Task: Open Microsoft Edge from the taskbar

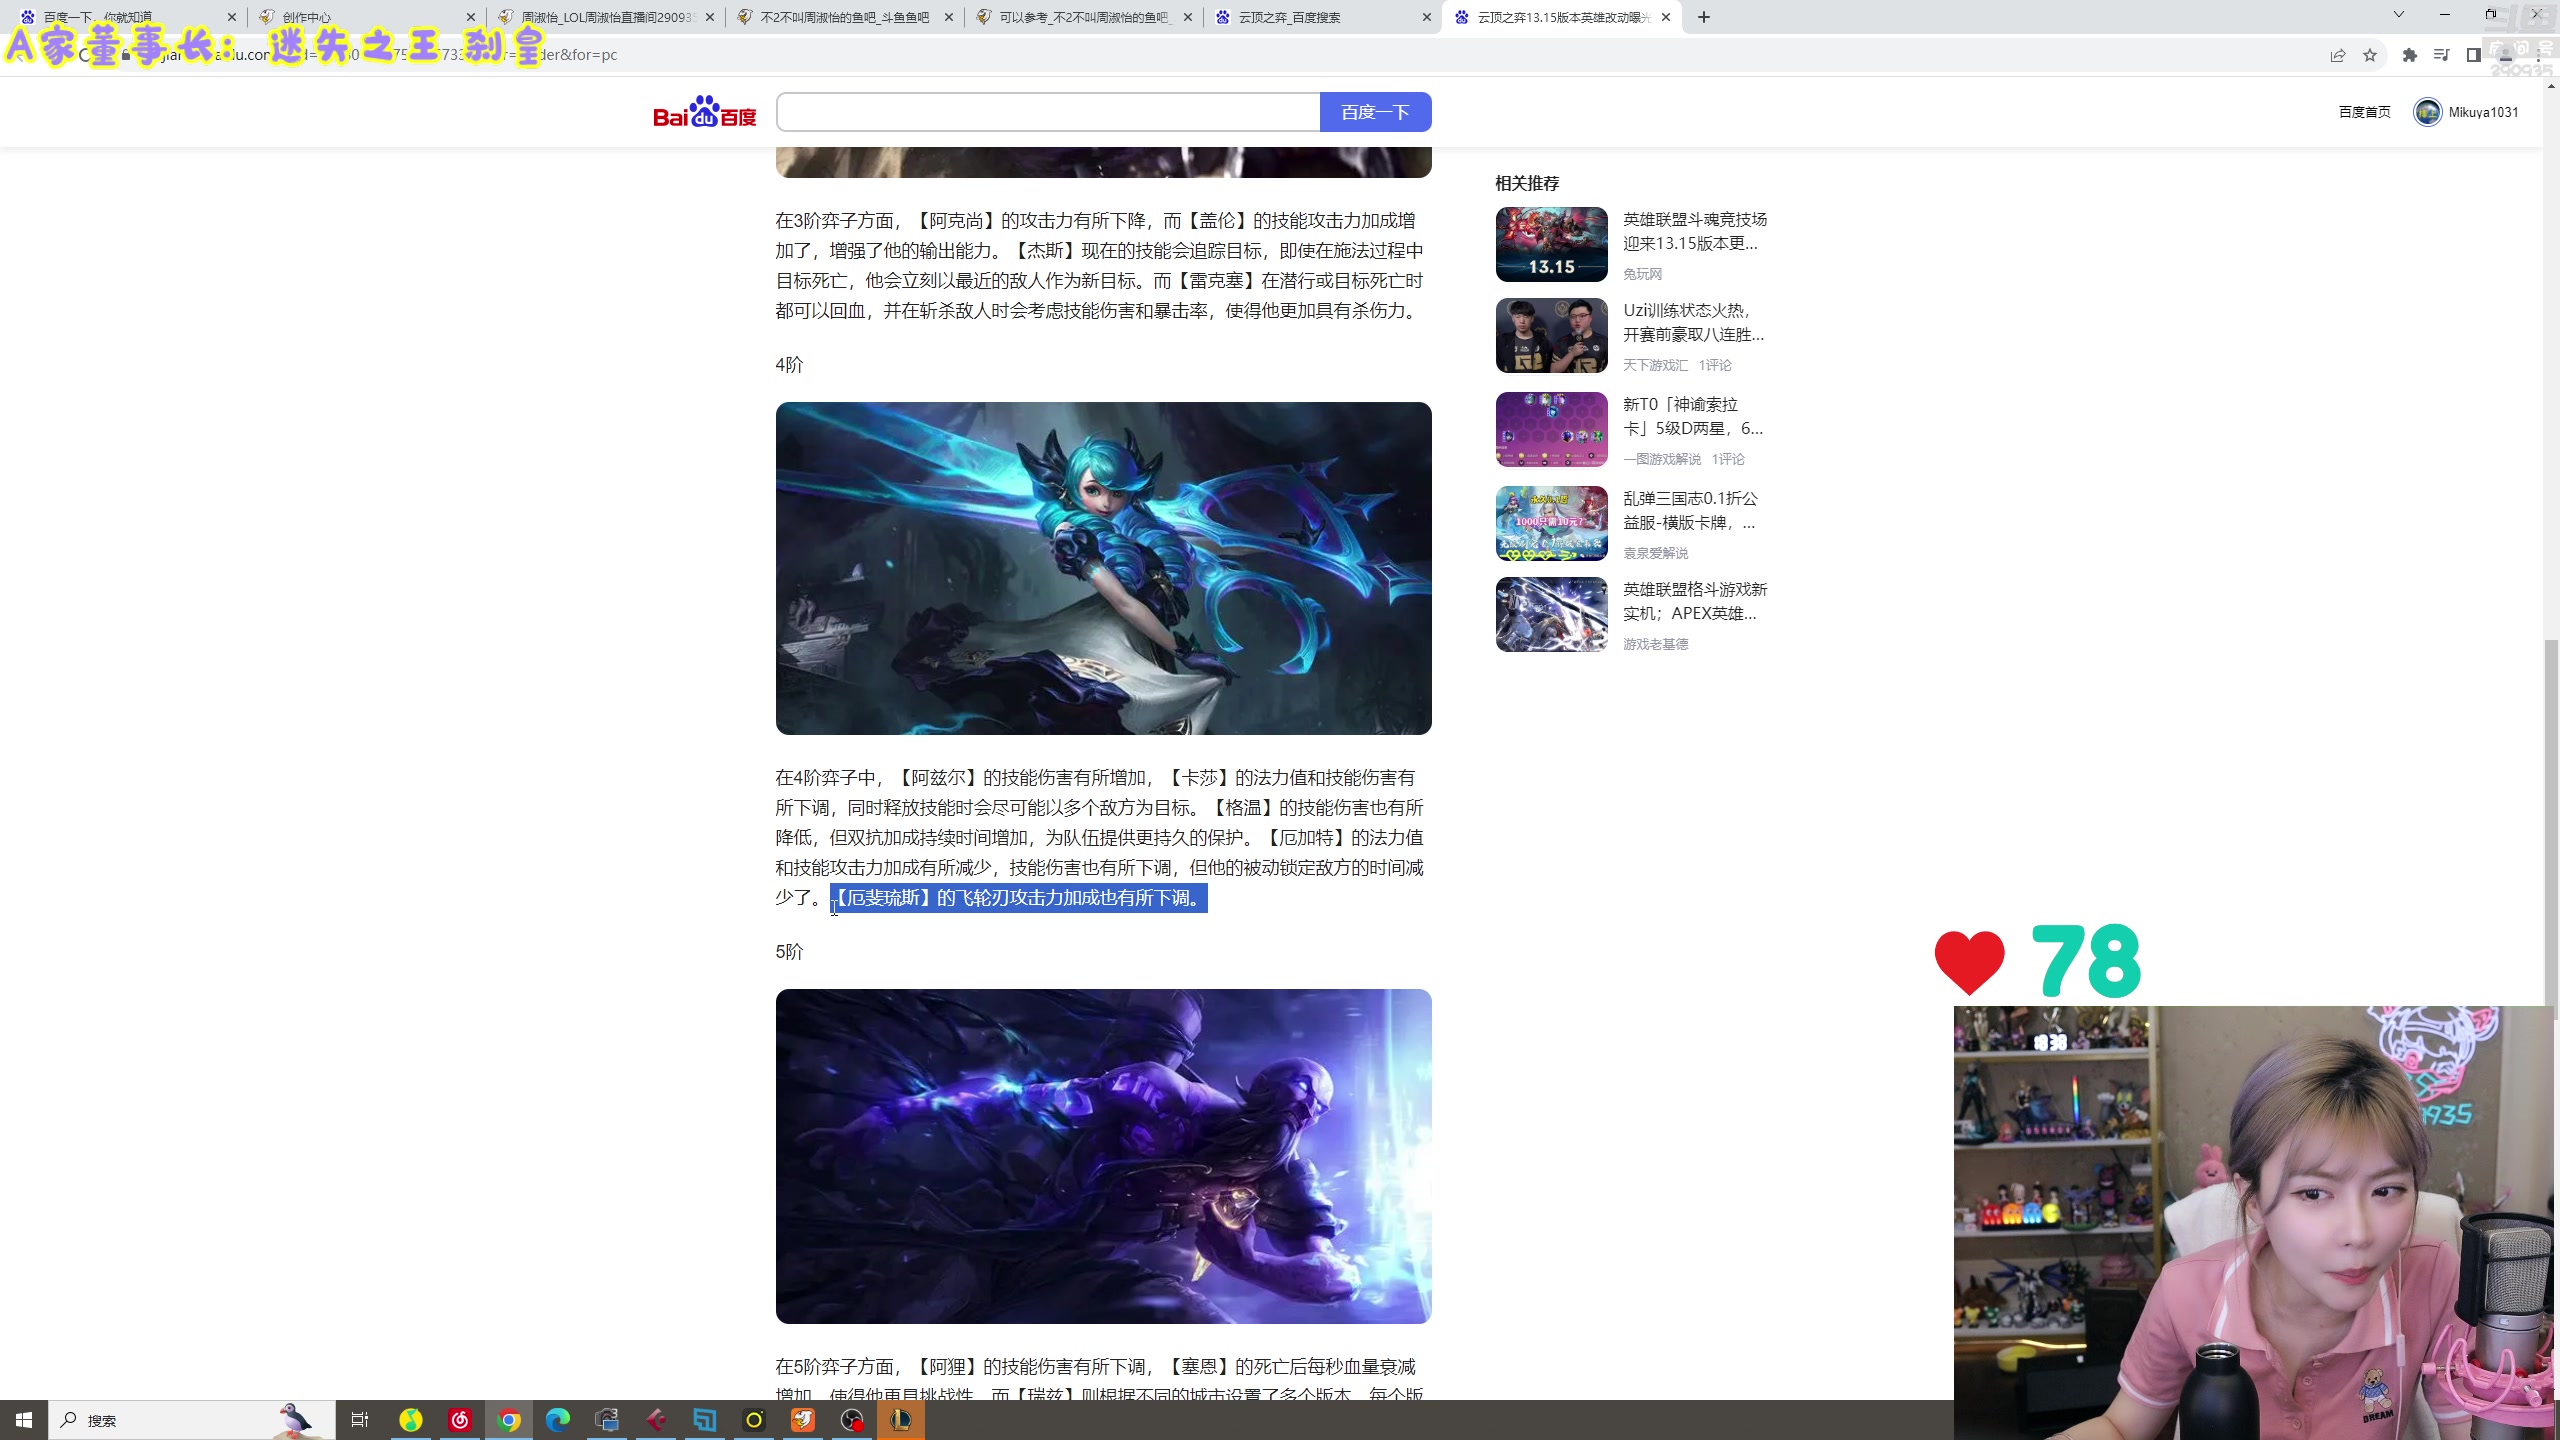Action: pyautogui.click(x=558, y=1420)
